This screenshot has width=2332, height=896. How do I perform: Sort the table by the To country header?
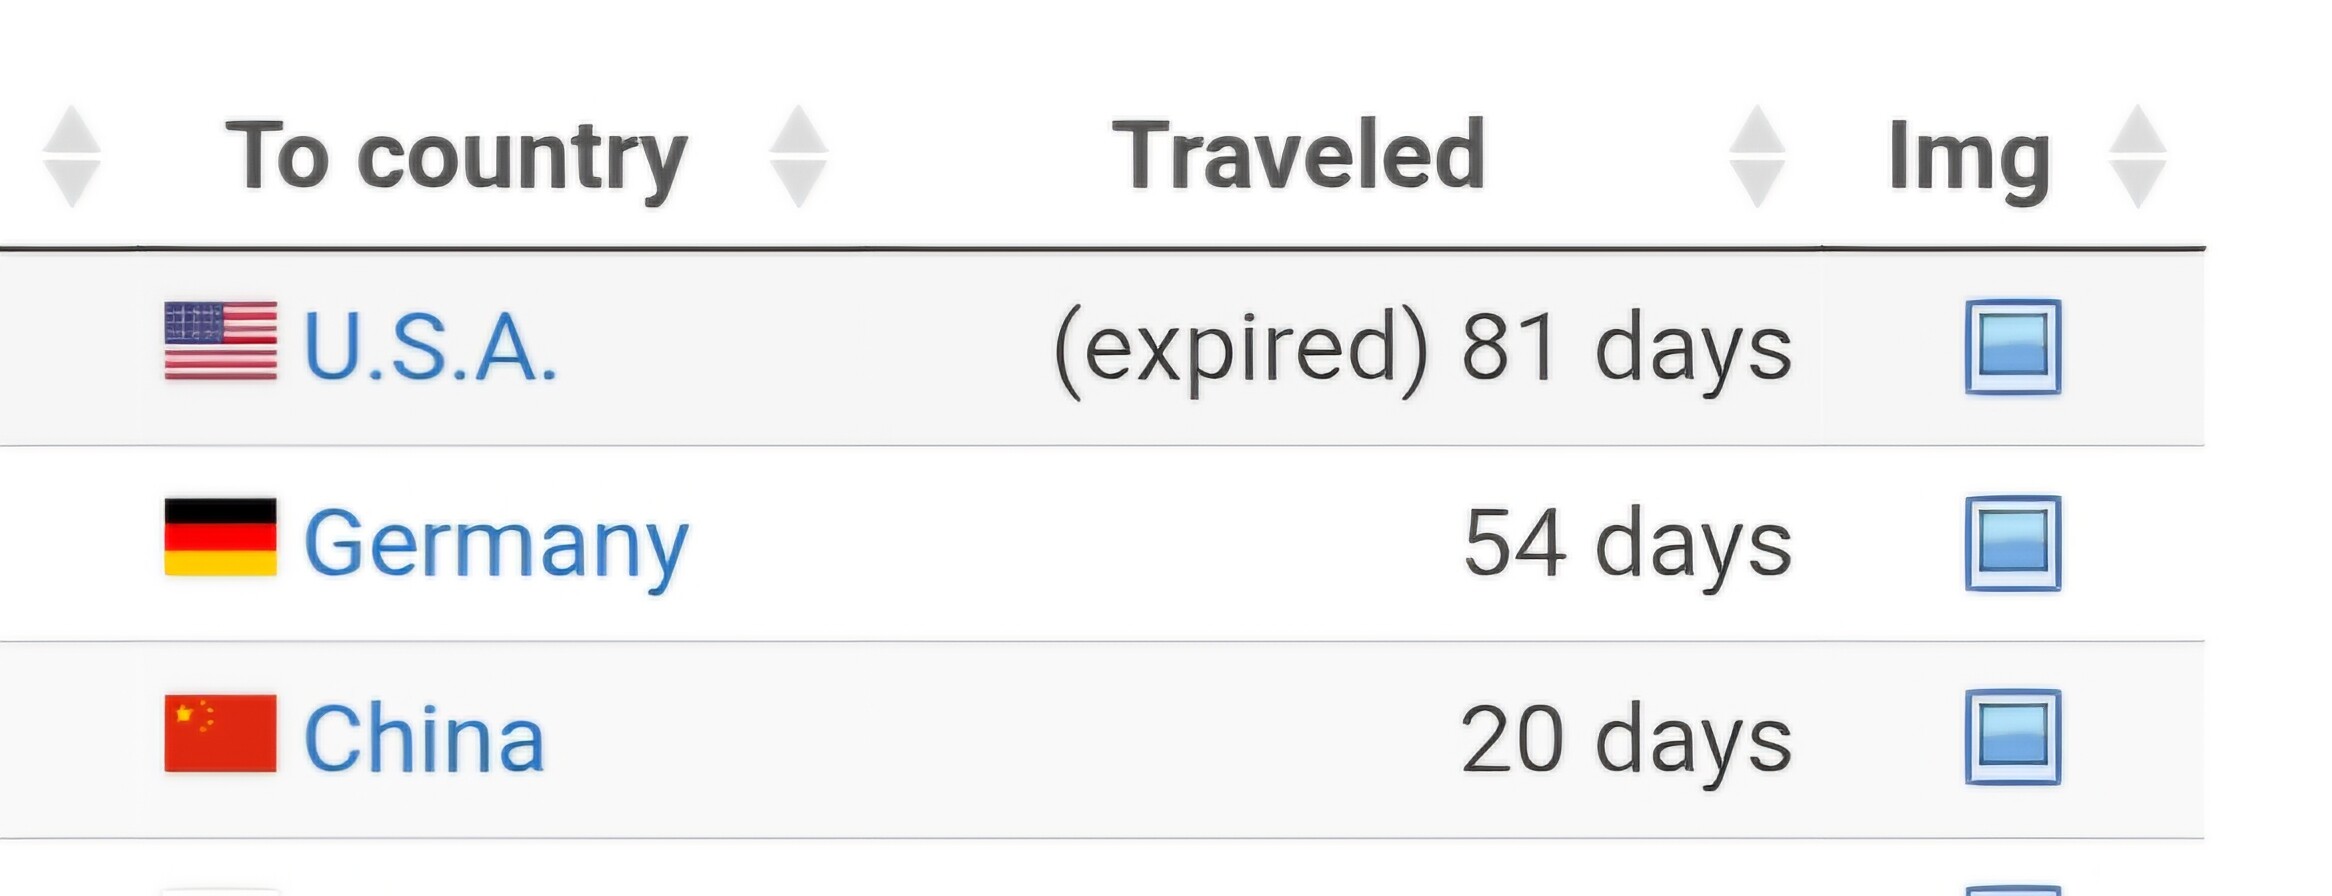[x=457, y=155]
